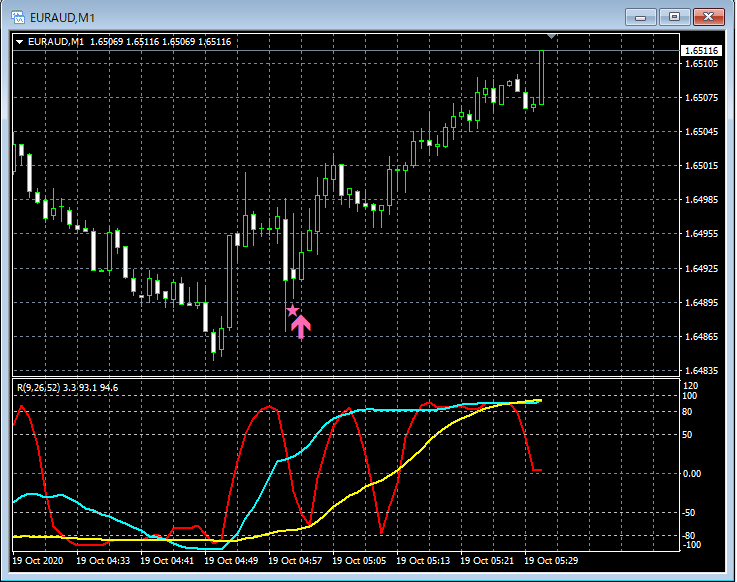Click the 1.64955 price scale value
The height and width of the screenshot is (582, 737).
(x=701, y=234)
